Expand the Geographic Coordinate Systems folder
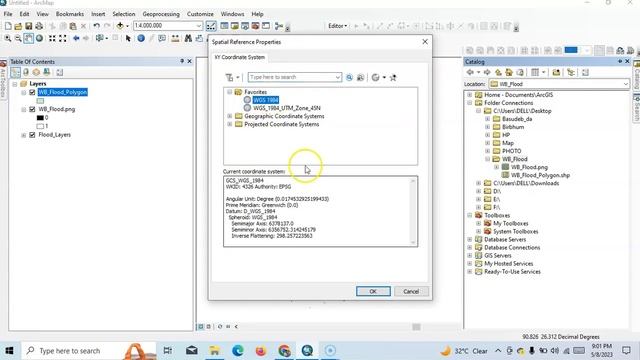 click(x=230, y=116)
